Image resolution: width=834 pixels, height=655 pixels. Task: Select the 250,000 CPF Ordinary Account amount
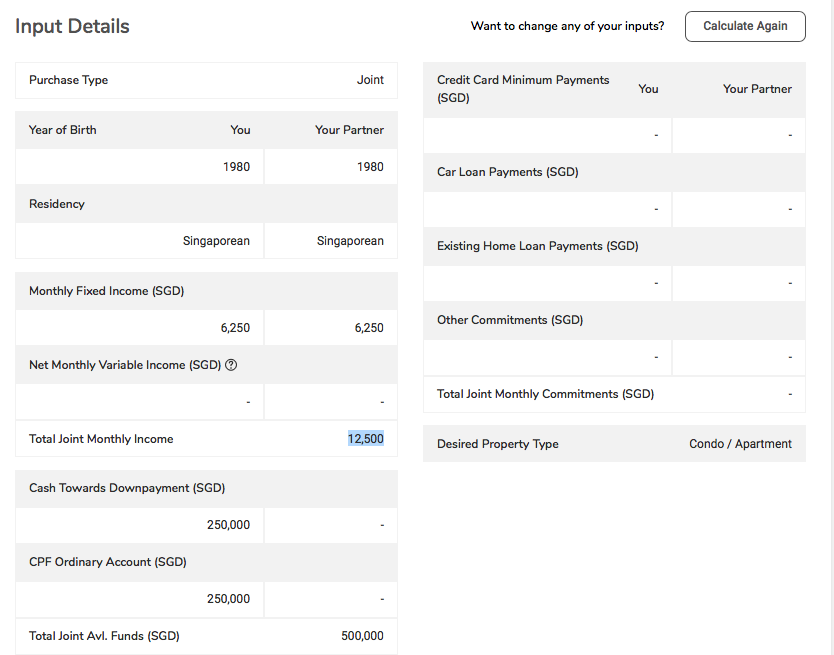(x=228, y=599)
